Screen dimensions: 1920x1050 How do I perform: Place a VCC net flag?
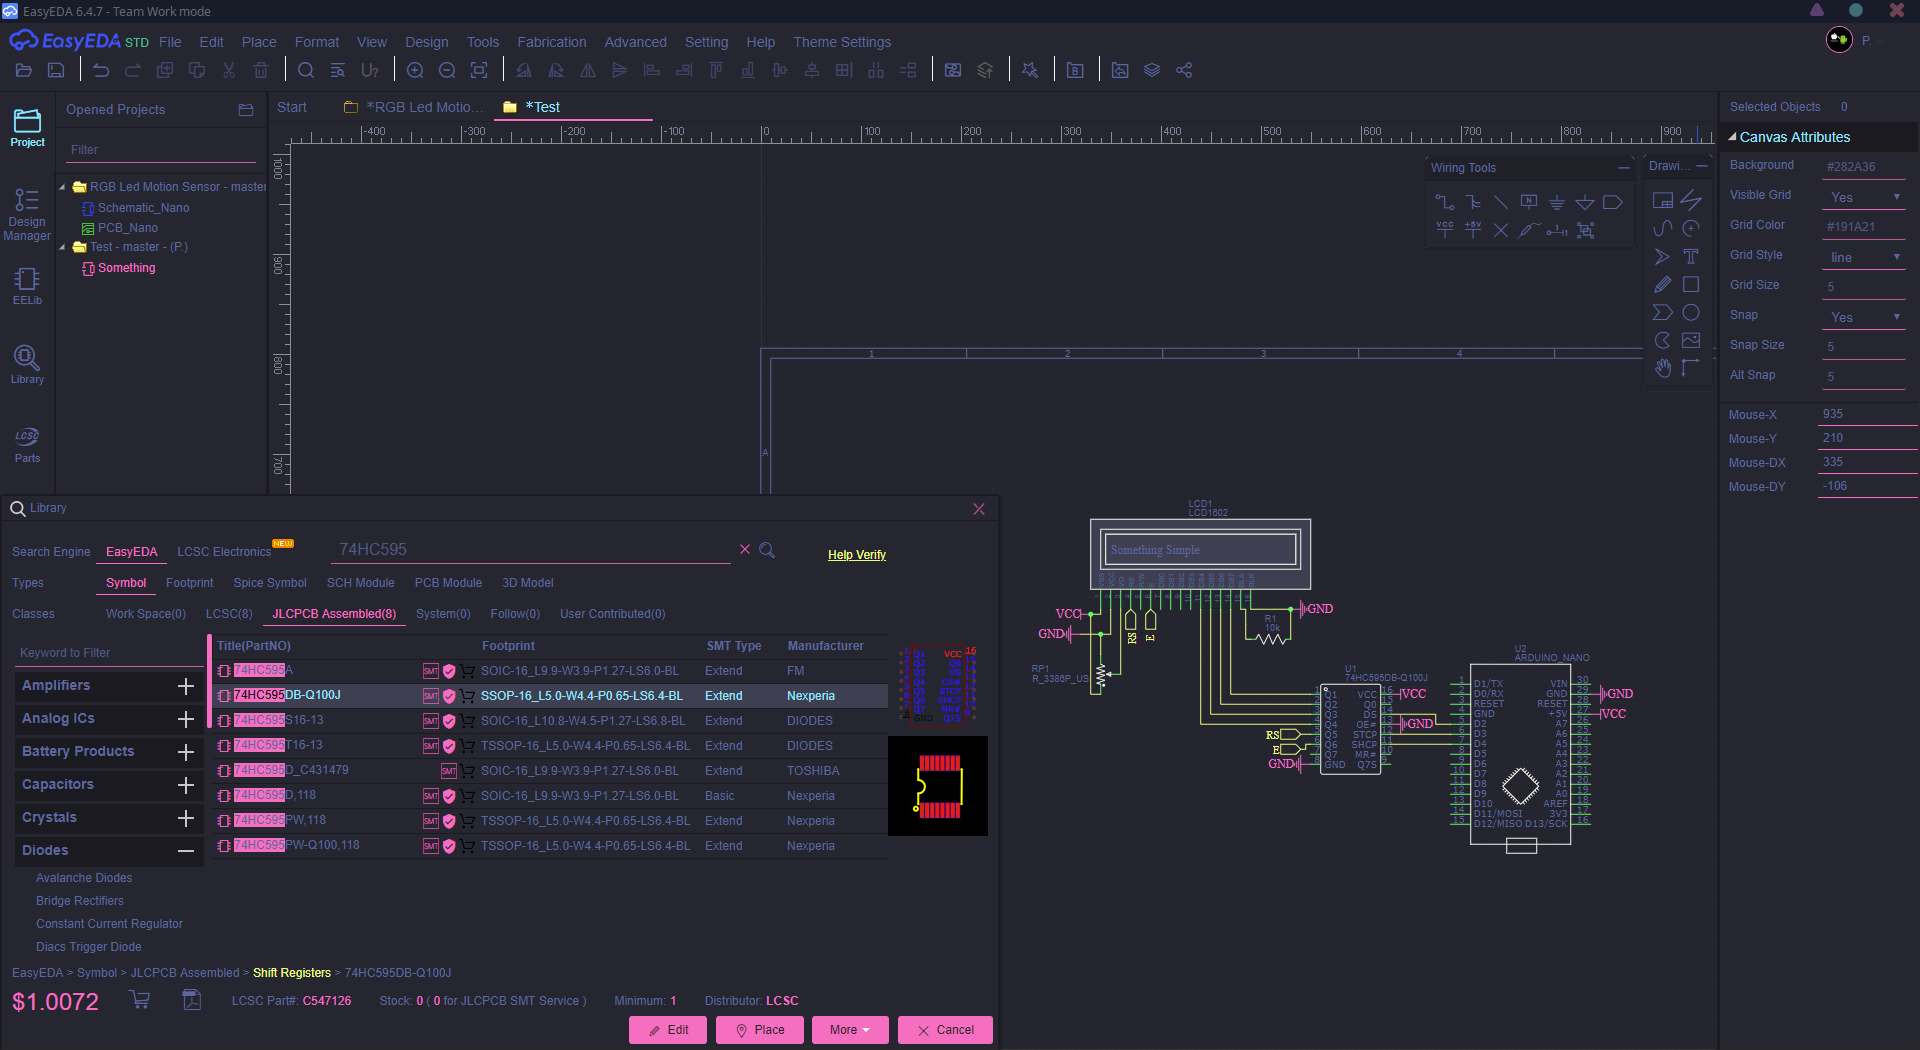pyautogui.click(x=1444, y=230)
